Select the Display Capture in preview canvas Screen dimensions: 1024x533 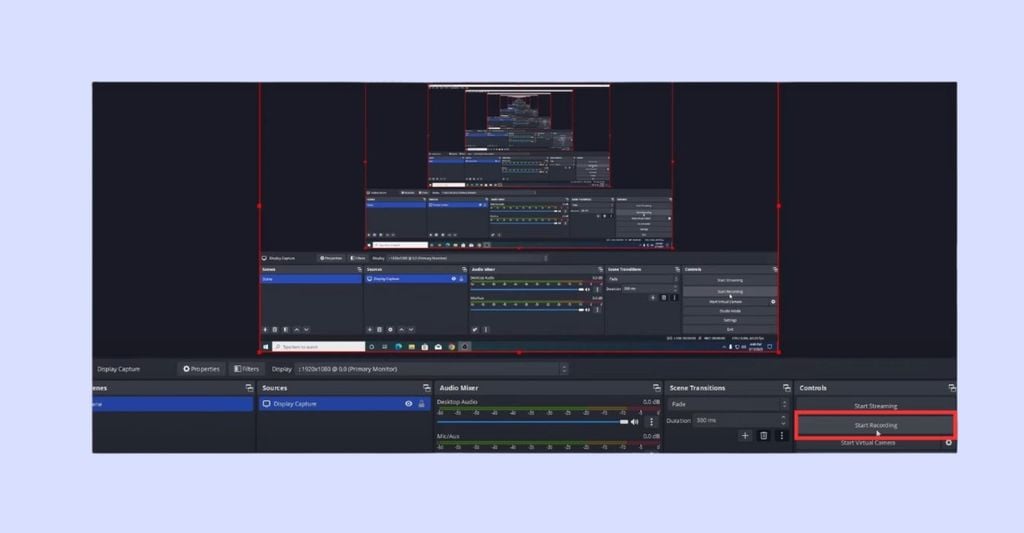519,218
